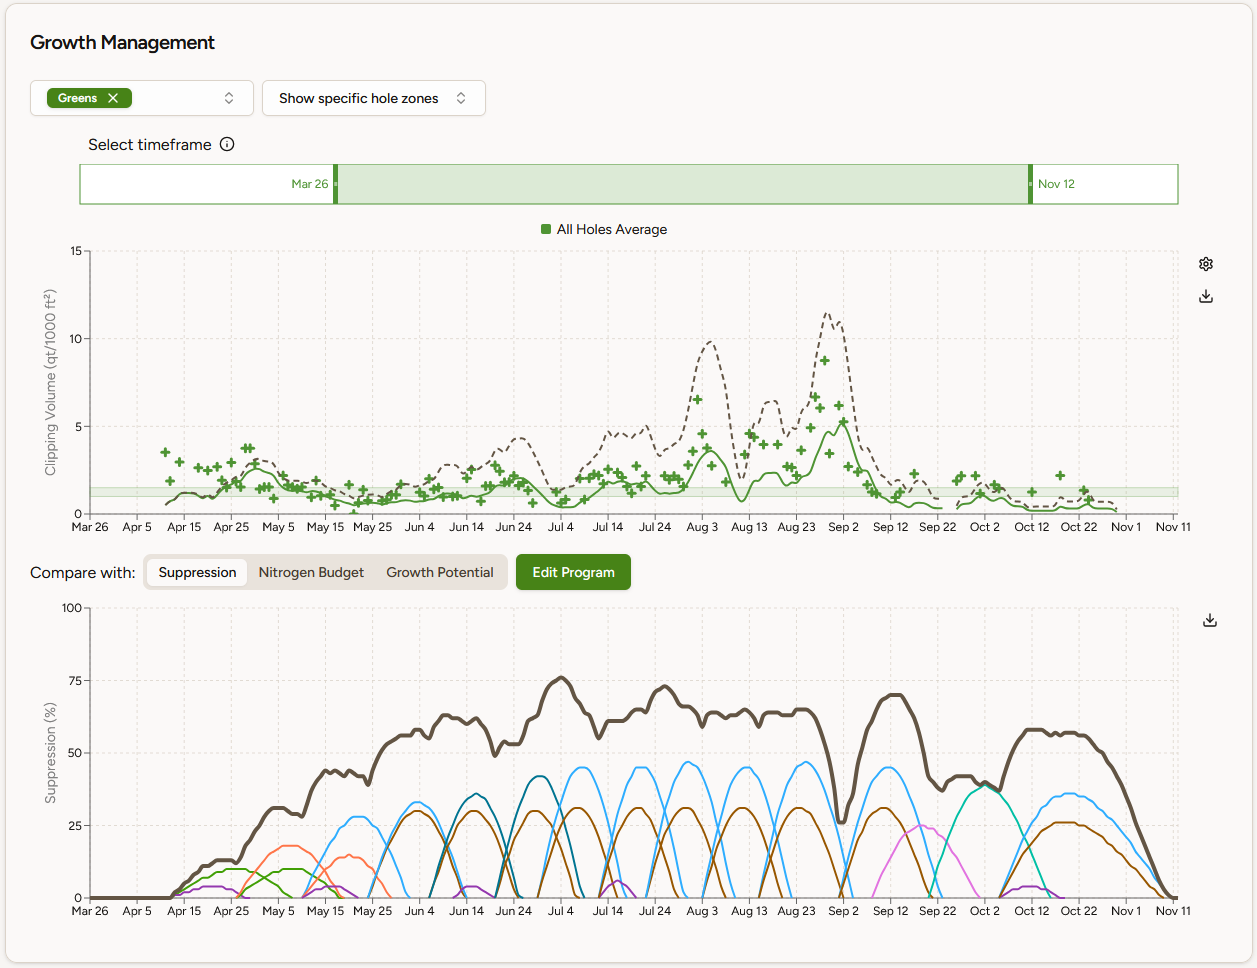Toggle the All Holes Average legend entry

click(x=604, y=229)
